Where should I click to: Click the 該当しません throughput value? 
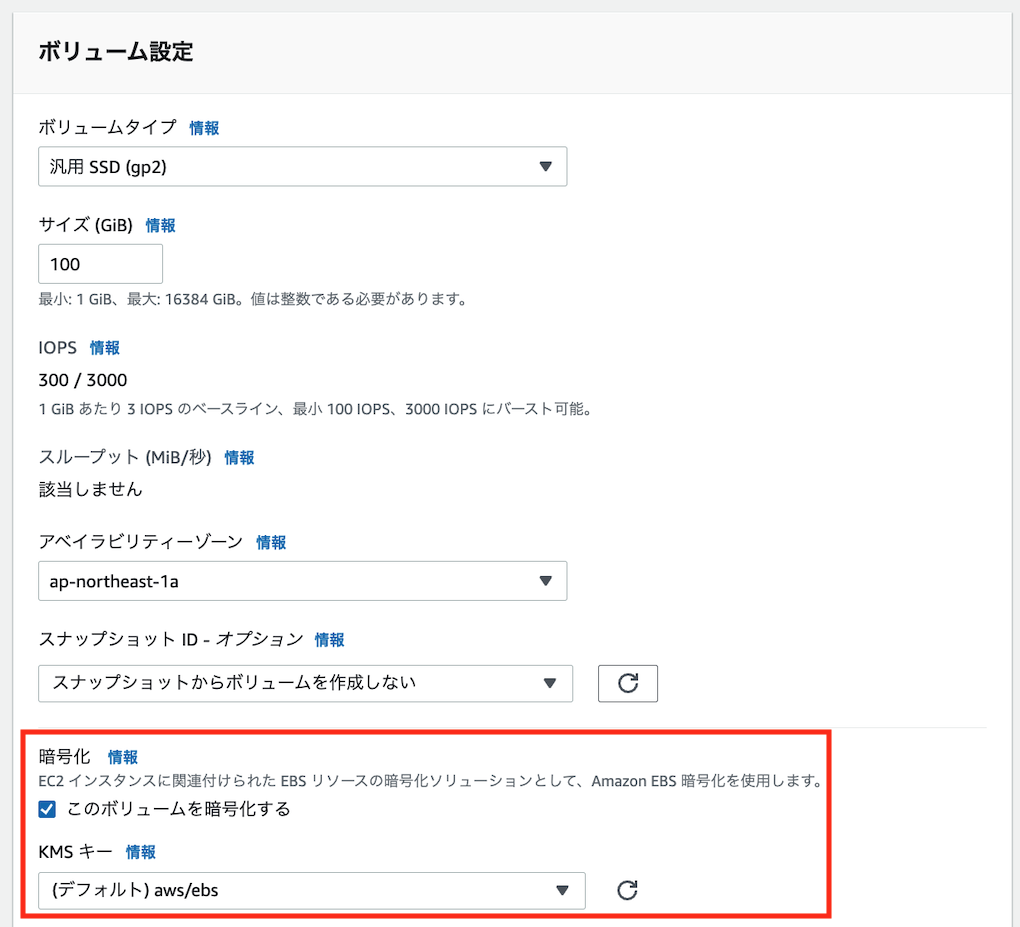pyautogui.click(x=90, y=489)
